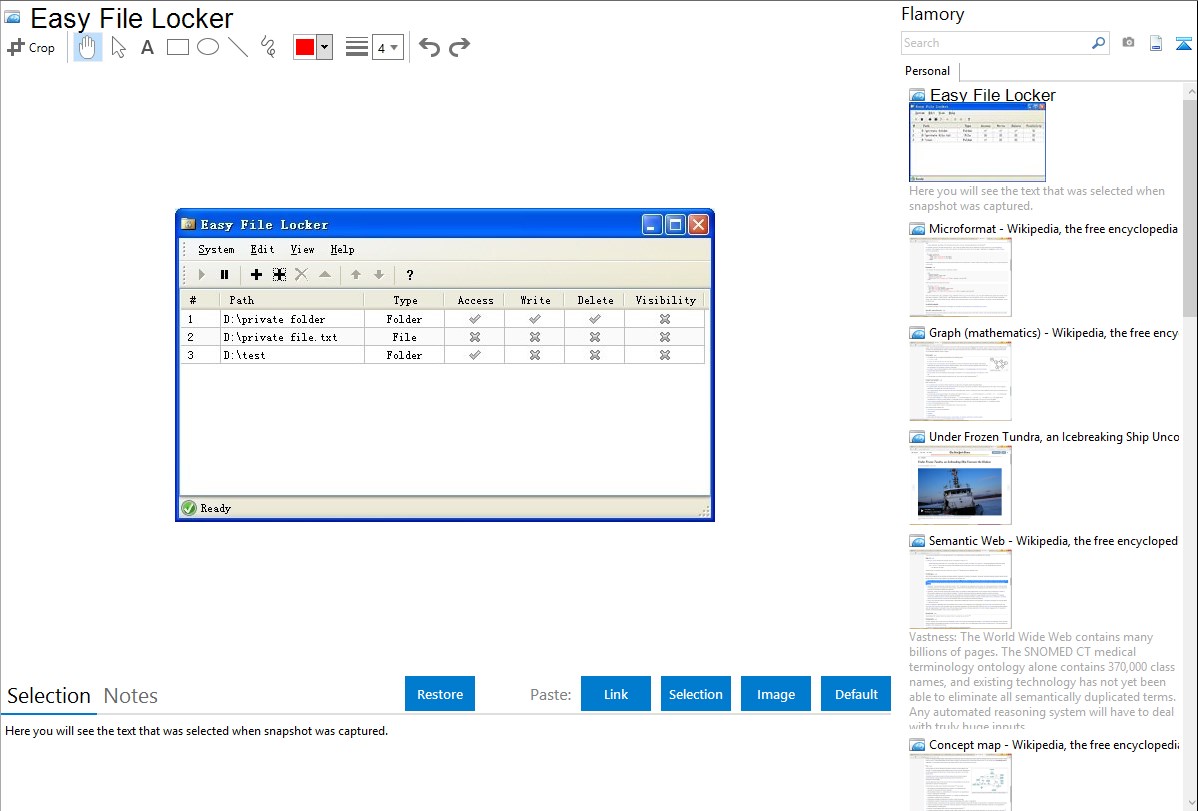Select the arrow pointer tool
Screen dimensions: 1198x811
119,47
